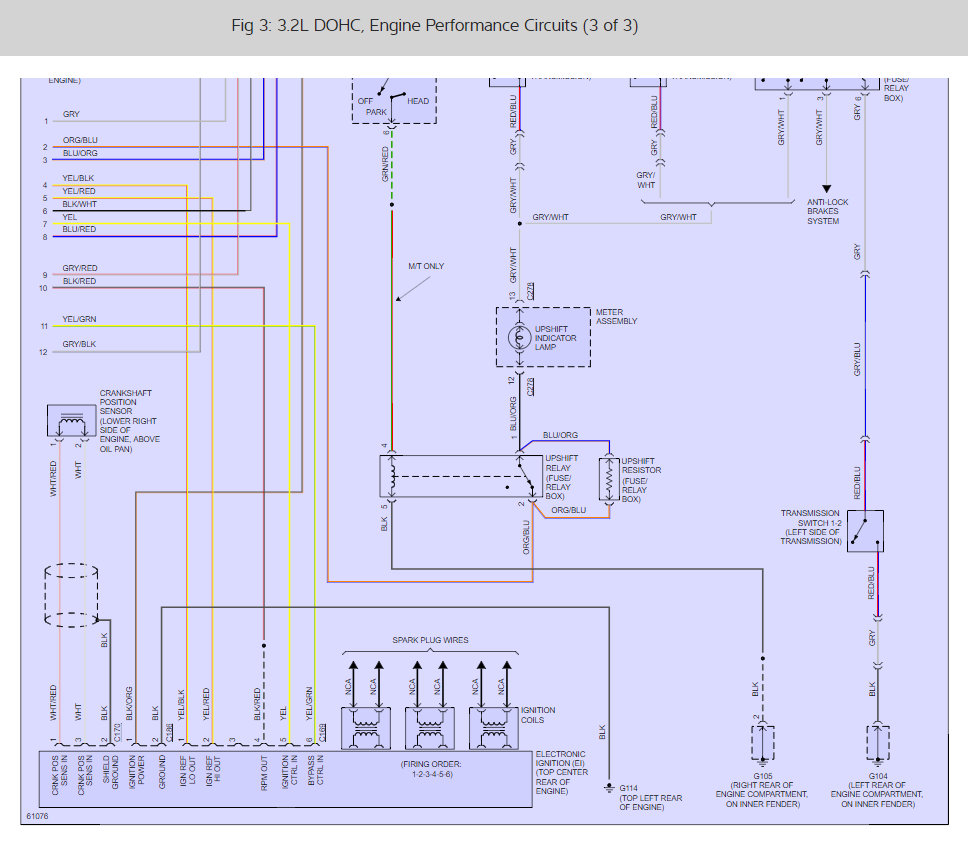Screen dimensions: 968x842
Task: Click the 'IGNITION COILS' label
Action: (x=538, y=715)
